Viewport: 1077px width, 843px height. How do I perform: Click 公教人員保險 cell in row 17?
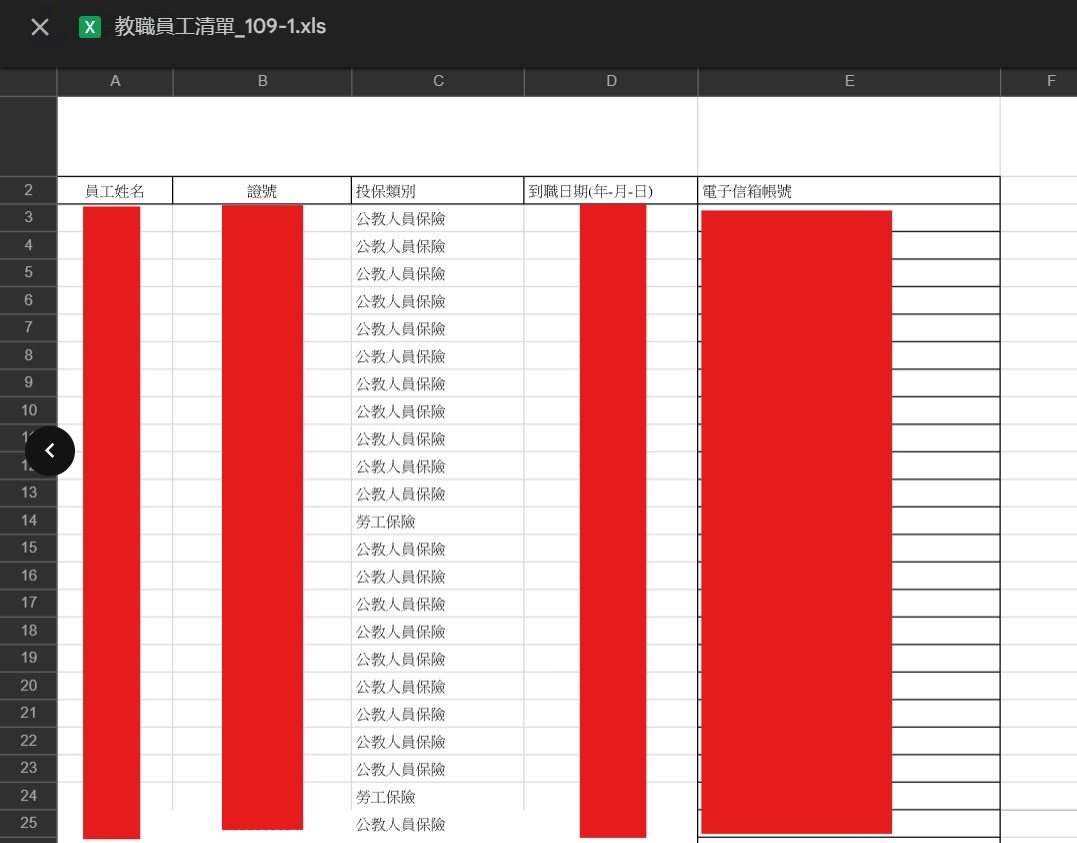click(438, 604)
